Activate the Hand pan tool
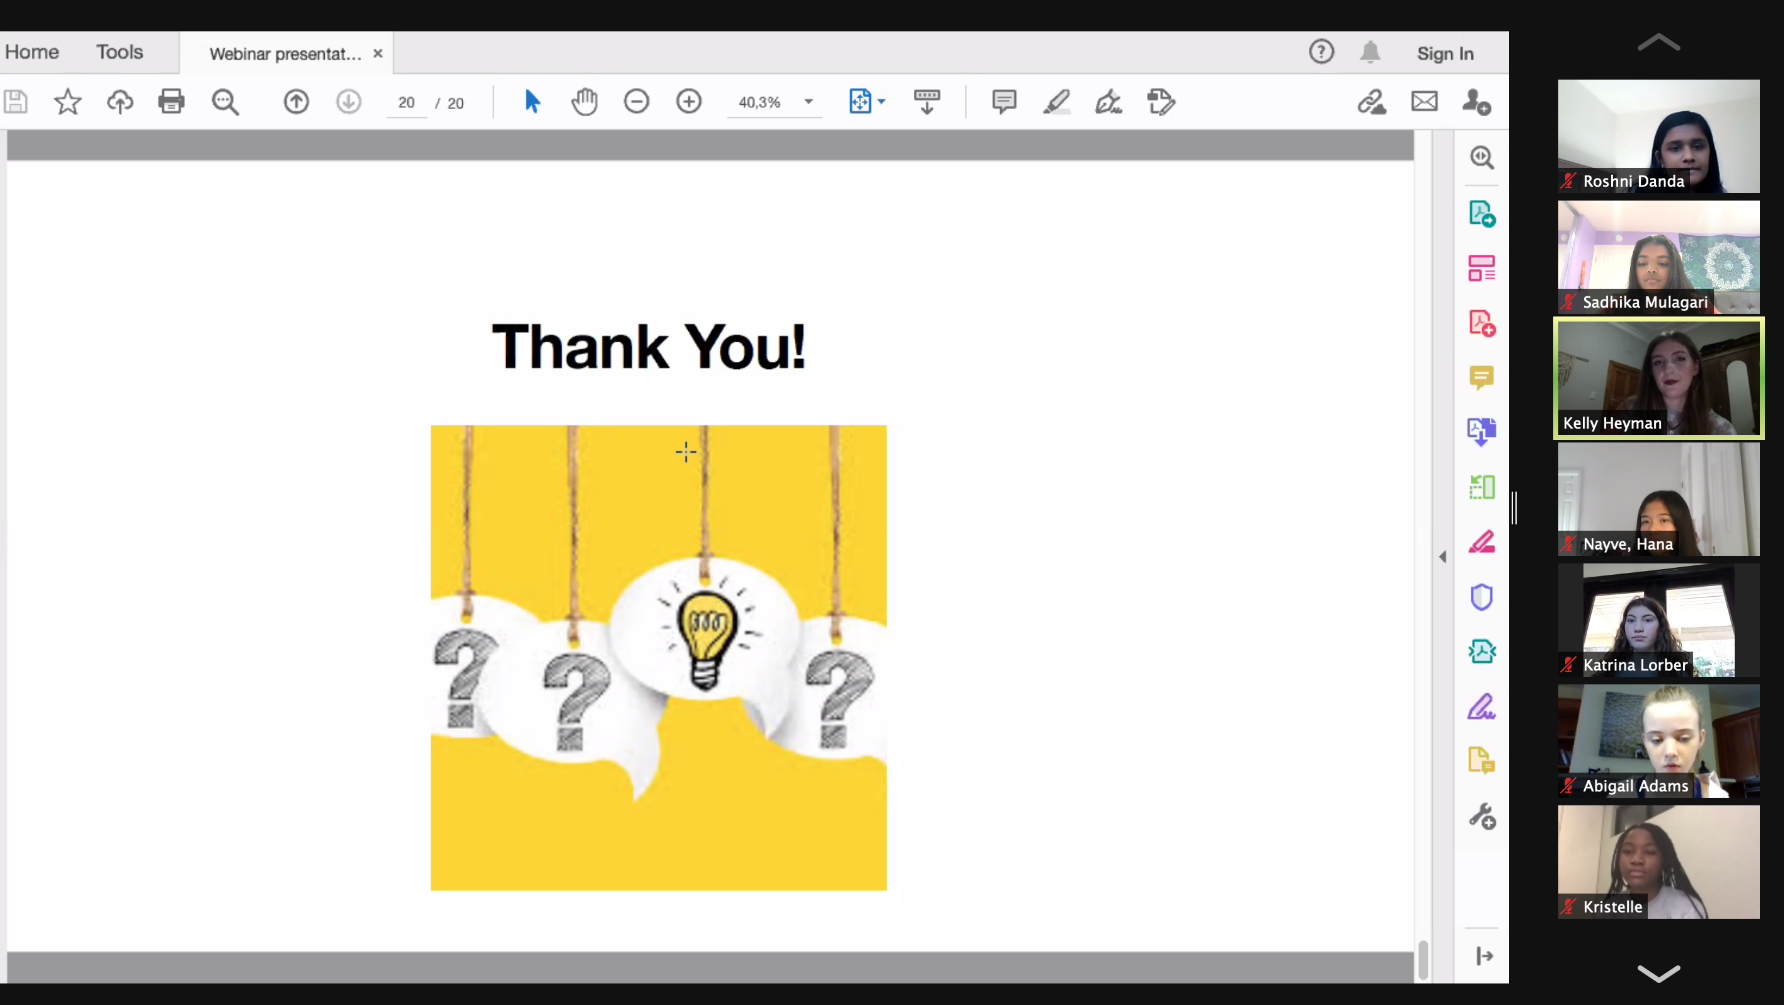 click(x=585, y=102)
